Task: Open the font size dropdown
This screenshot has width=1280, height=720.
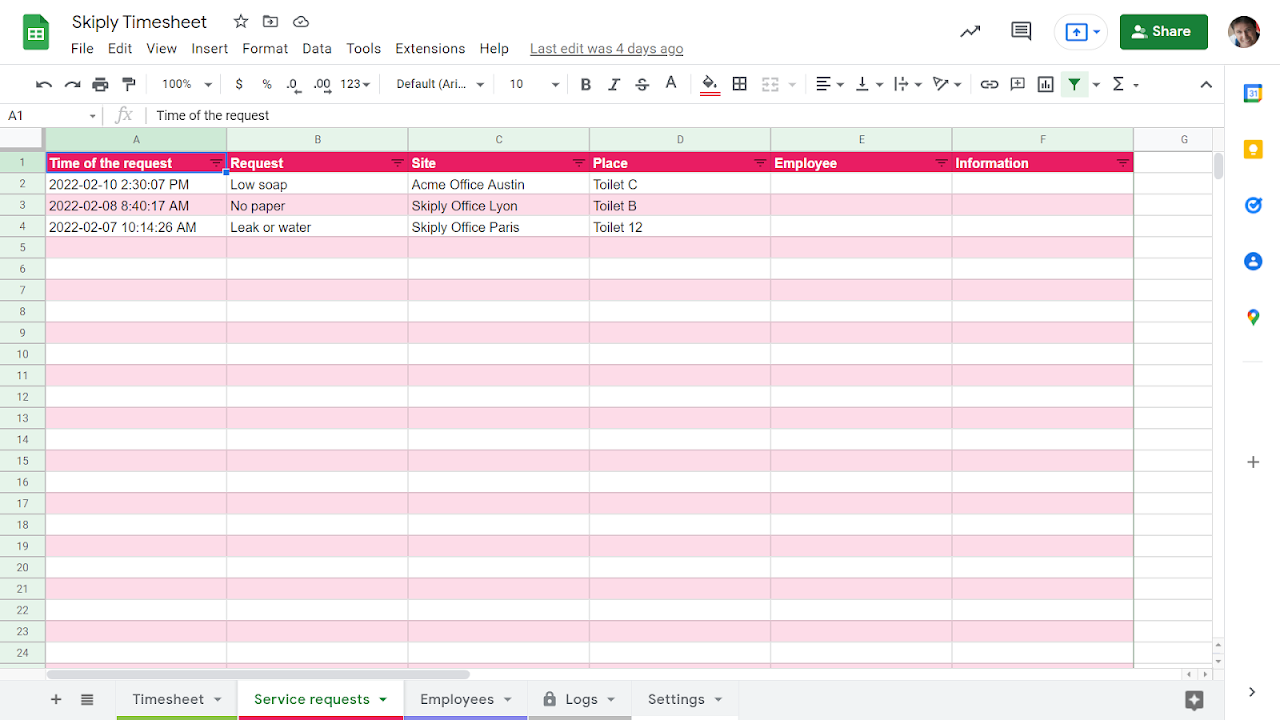Action: (x=533, y=84)
